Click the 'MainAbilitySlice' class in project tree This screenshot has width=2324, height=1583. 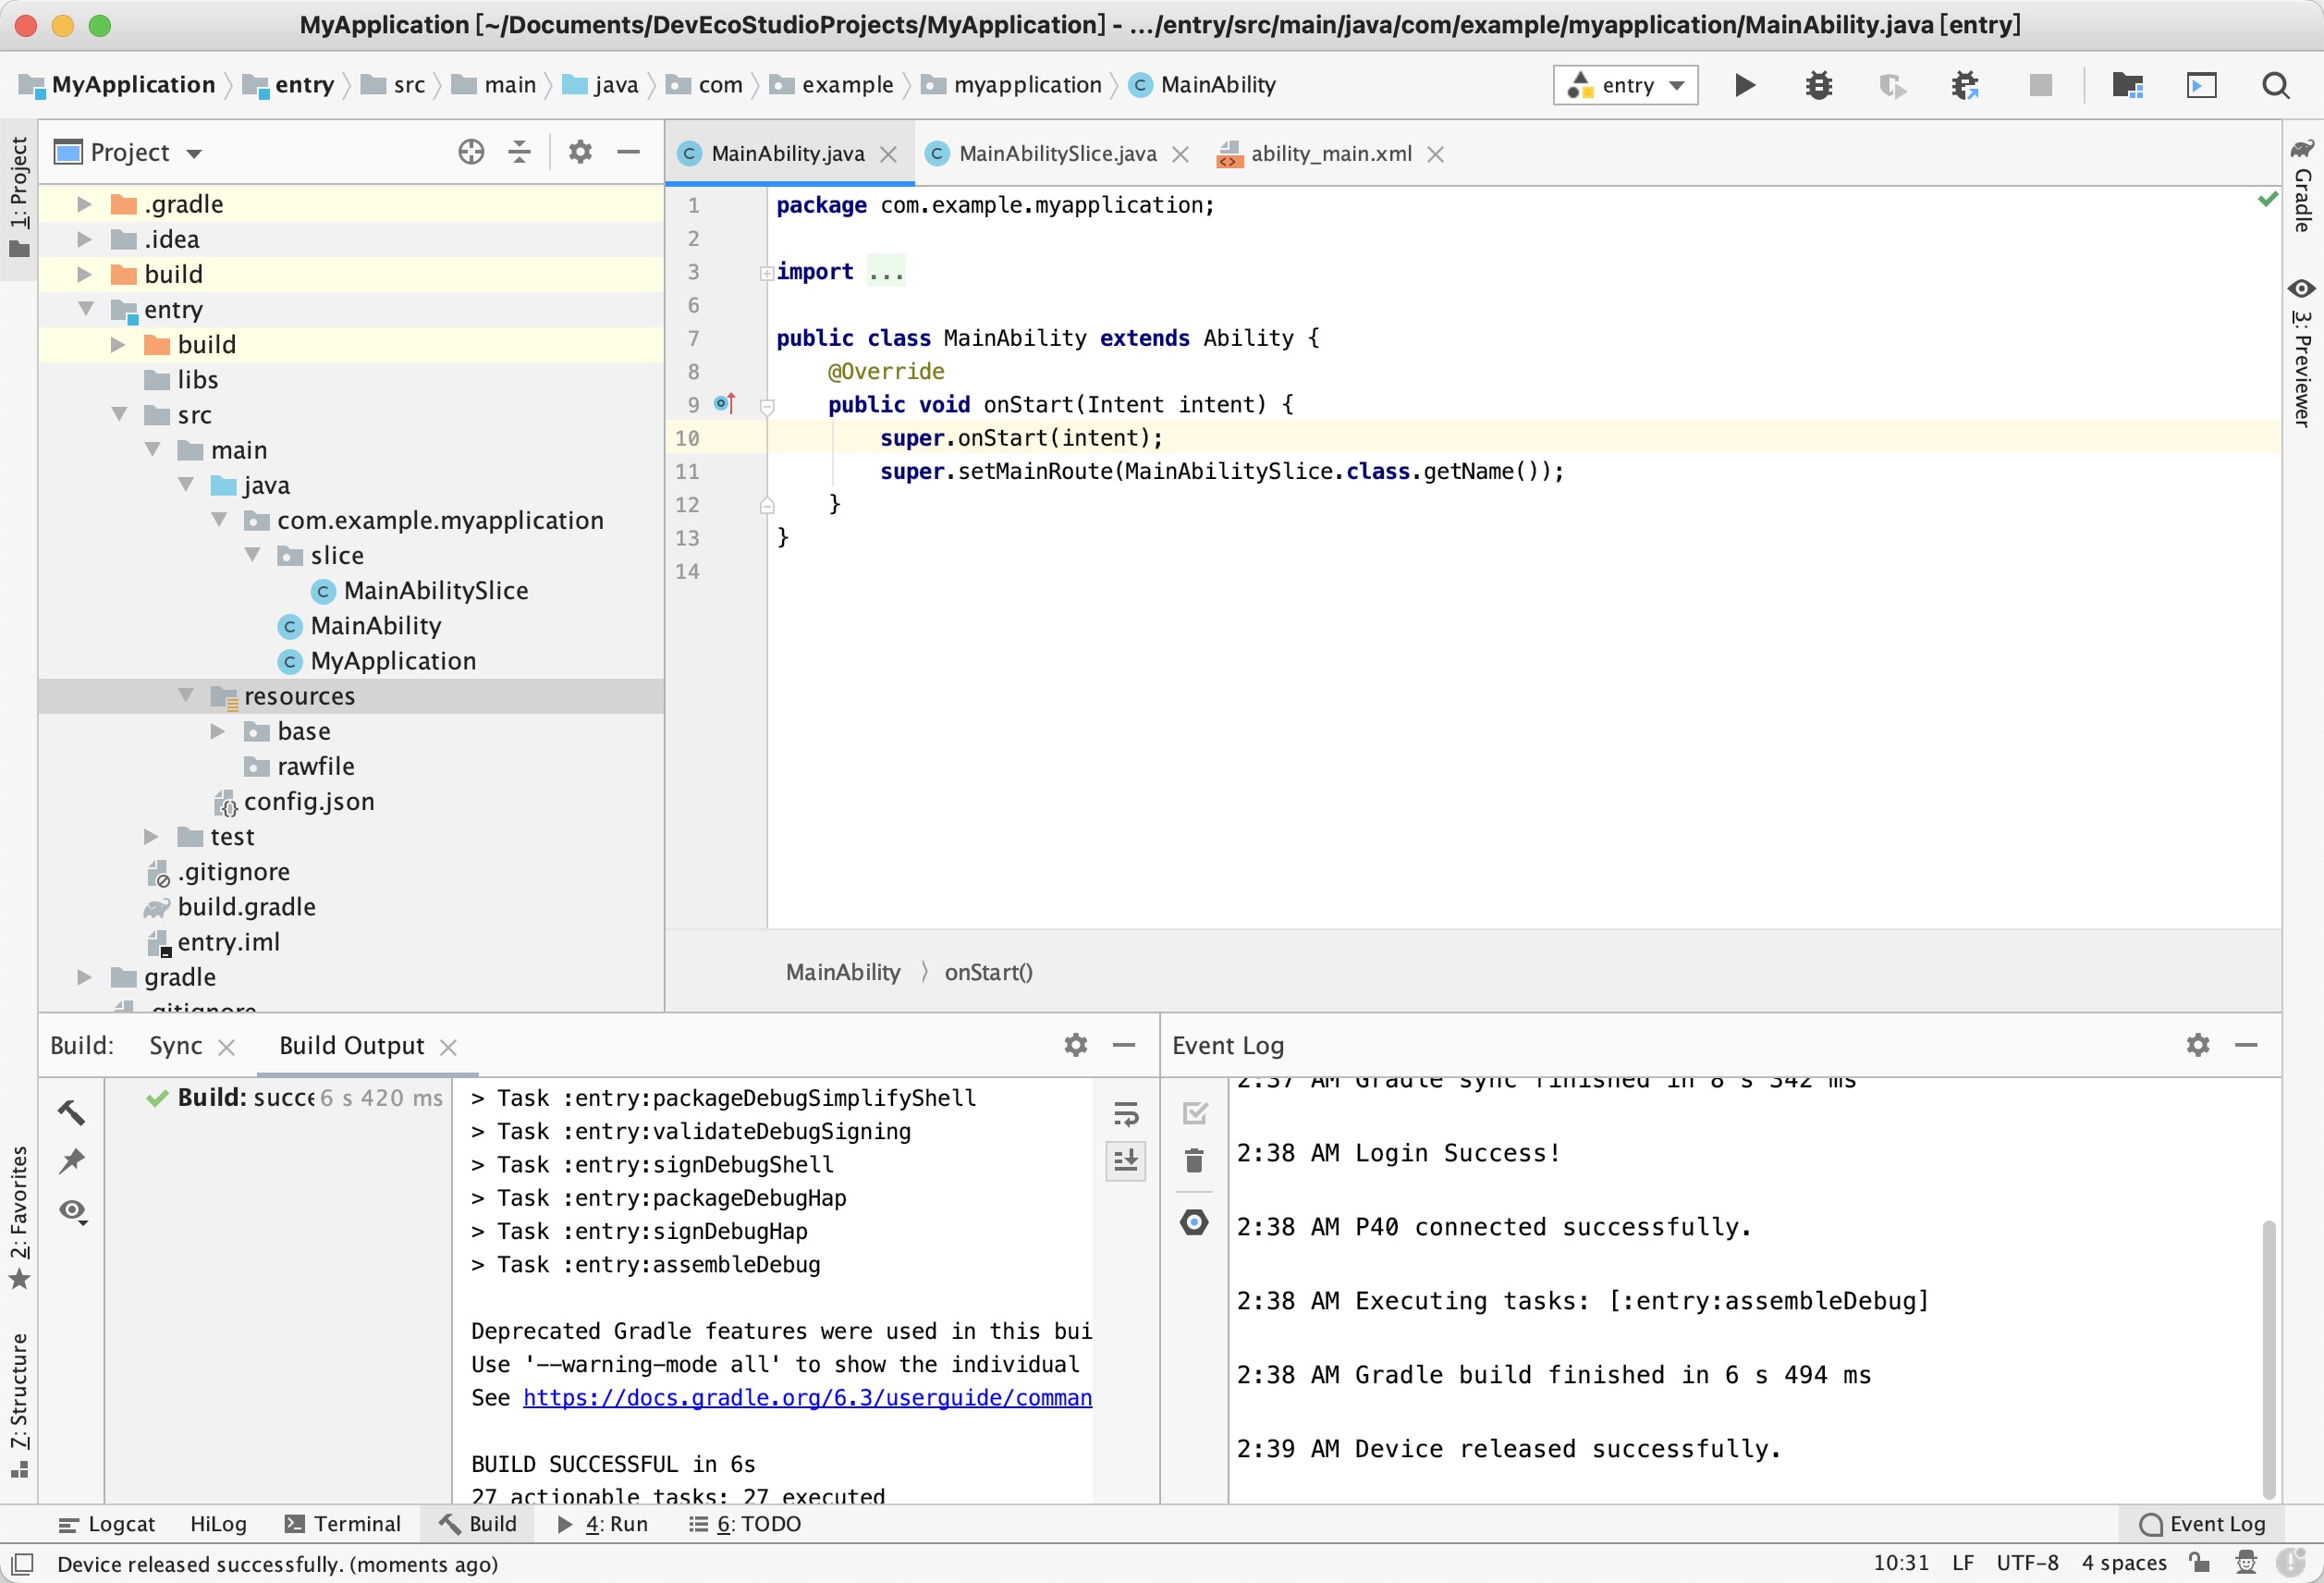[436, 588]
